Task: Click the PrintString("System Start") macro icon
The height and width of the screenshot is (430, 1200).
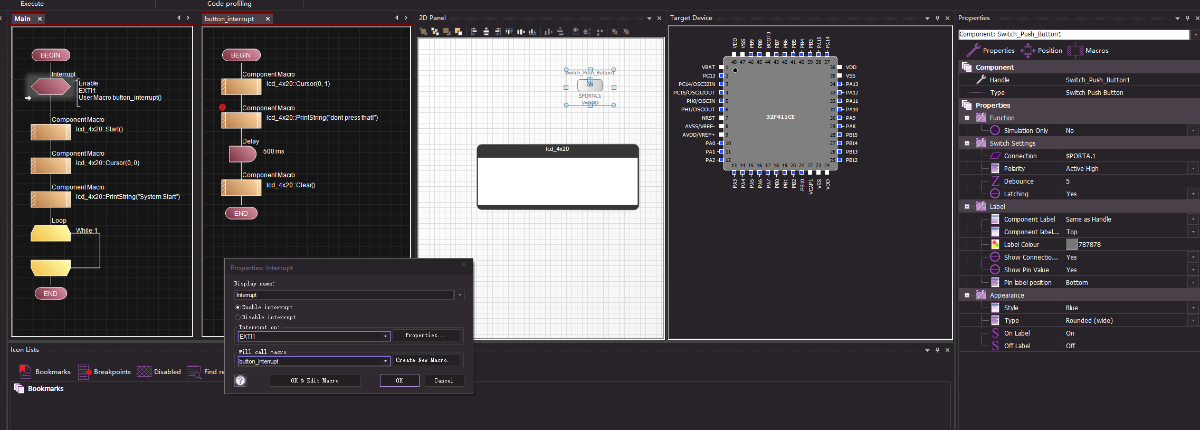Action: (50, 198)
